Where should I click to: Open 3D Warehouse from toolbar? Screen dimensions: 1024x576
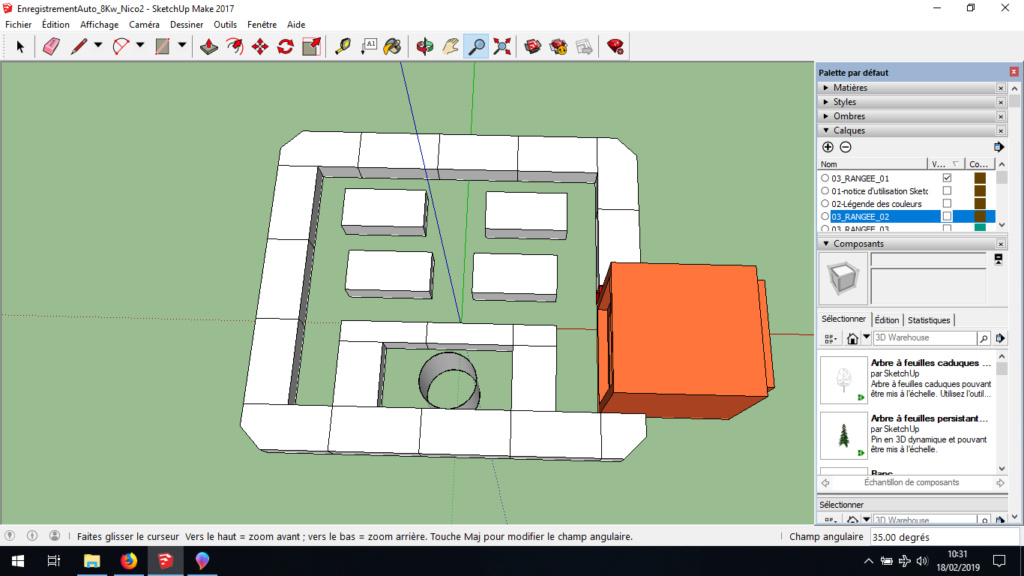[x=533, y=46]
